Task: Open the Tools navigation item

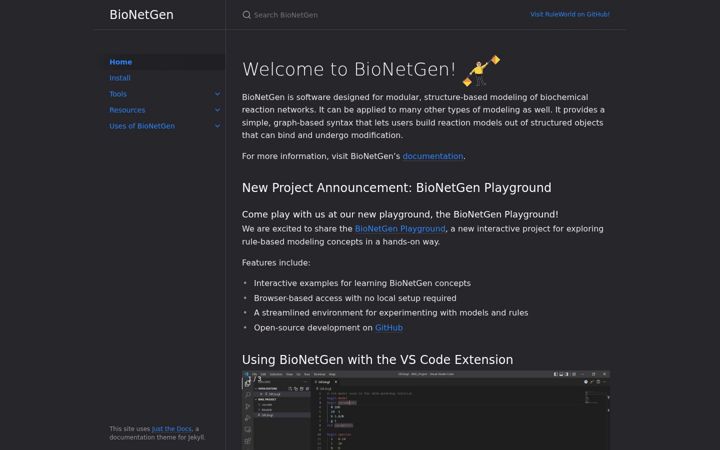Action: pyautogui.click(x=118, y=94)
